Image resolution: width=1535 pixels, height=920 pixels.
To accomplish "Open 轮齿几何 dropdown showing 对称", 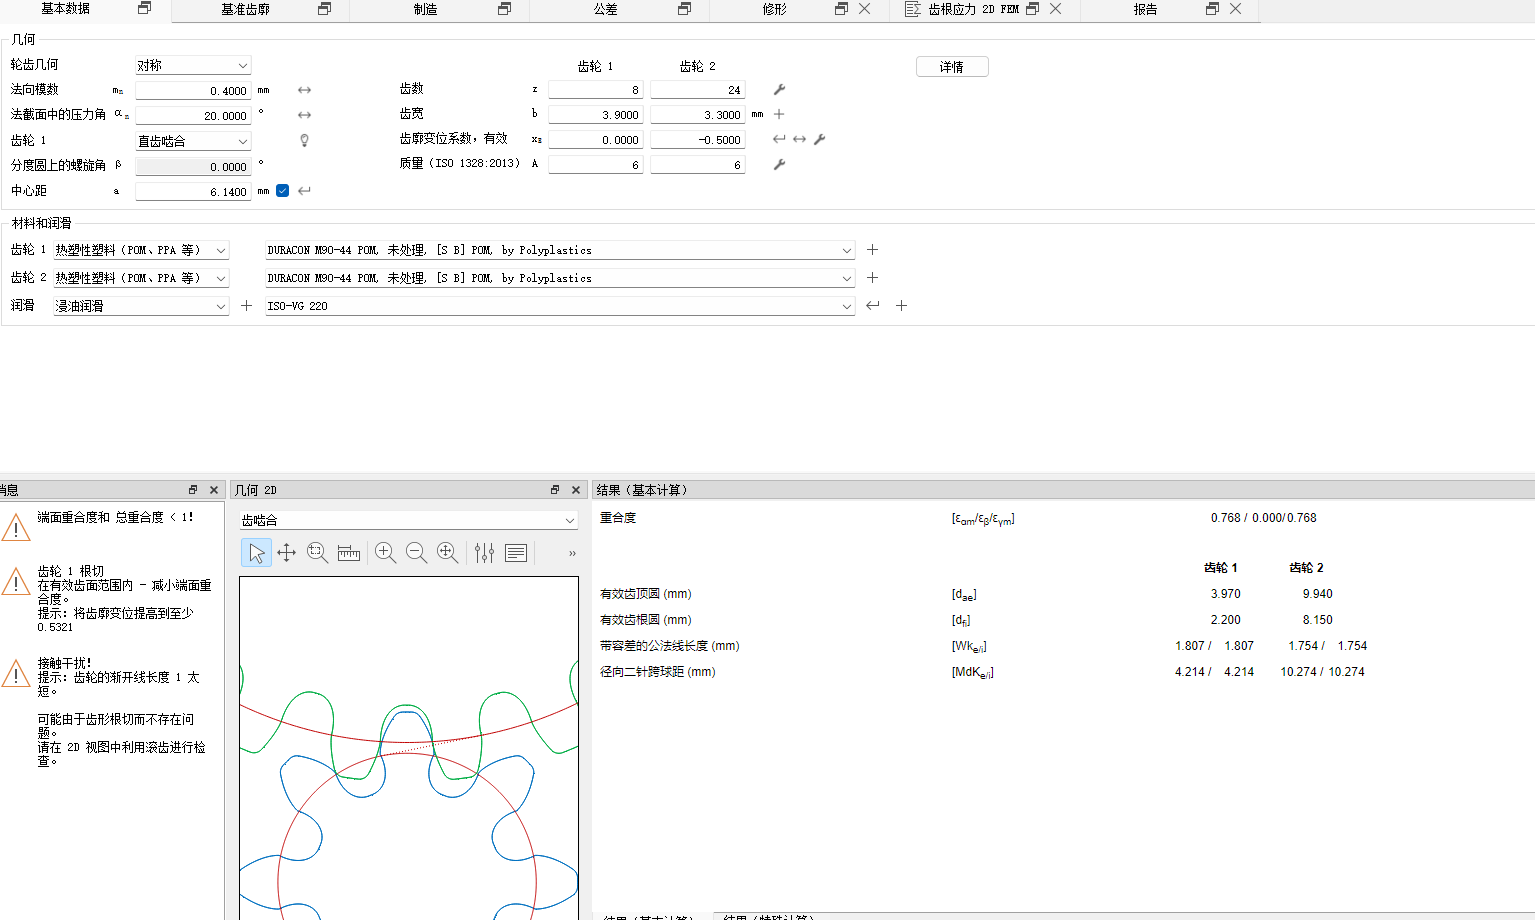I will 193,65.
